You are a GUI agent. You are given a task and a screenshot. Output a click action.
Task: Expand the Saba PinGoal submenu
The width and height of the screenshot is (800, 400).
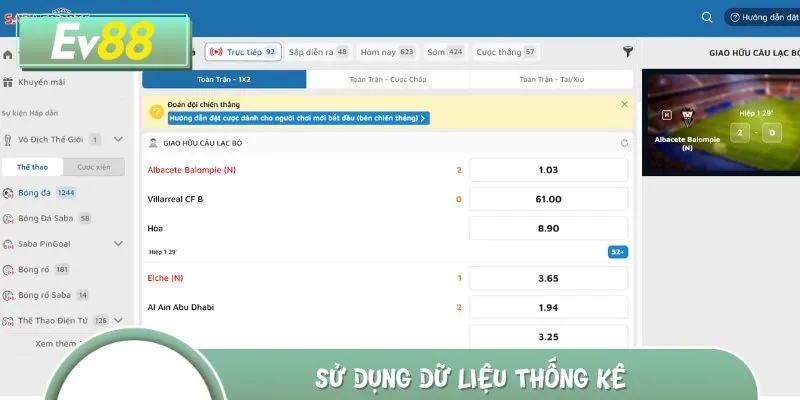click(118, 244)
